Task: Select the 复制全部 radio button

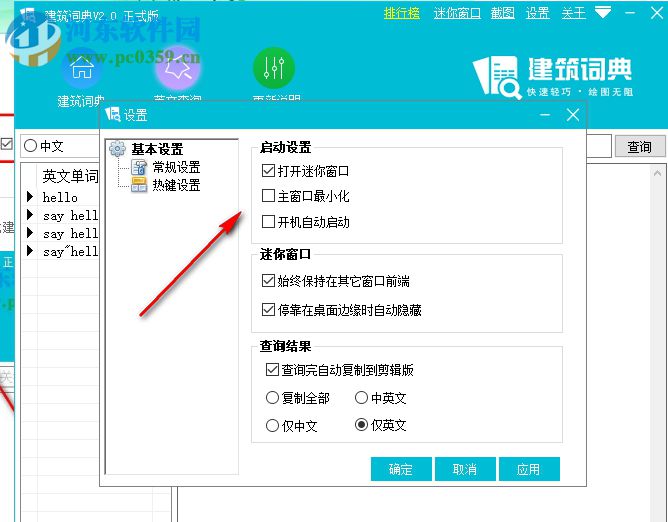Action: click(x=272, y=398)
